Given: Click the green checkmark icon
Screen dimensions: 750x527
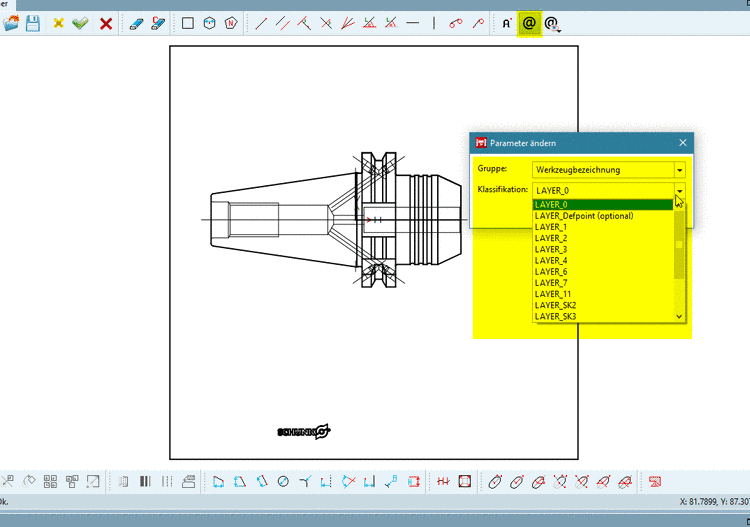Looking at the screenshot, I should (80, 23).
